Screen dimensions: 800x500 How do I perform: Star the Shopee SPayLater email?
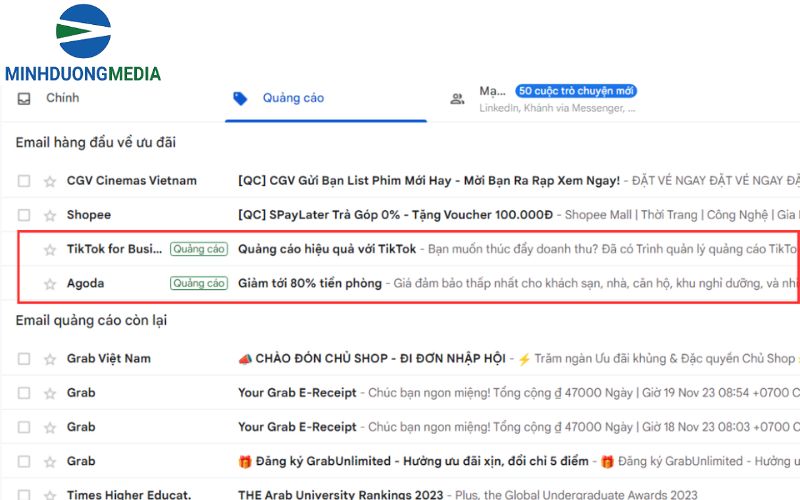[49, 215]
